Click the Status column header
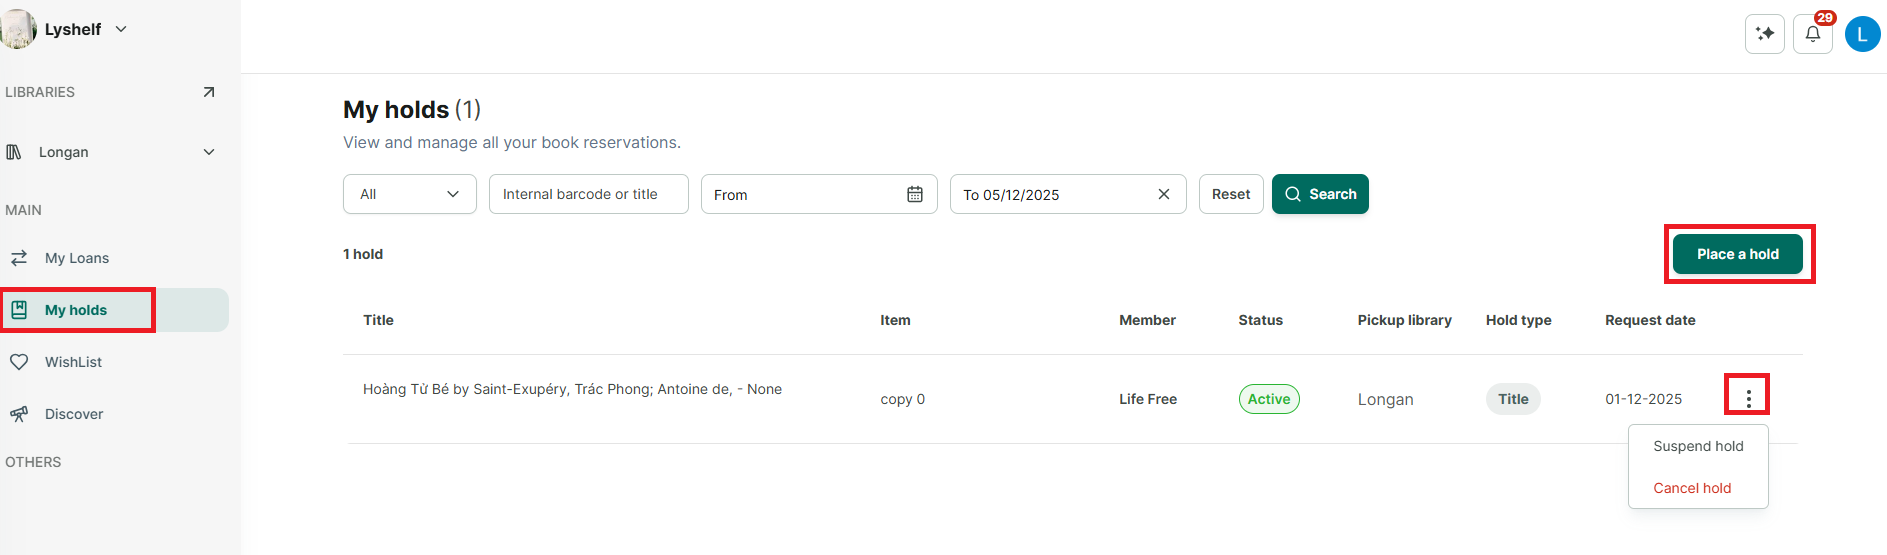 (x=1260, y=320)
